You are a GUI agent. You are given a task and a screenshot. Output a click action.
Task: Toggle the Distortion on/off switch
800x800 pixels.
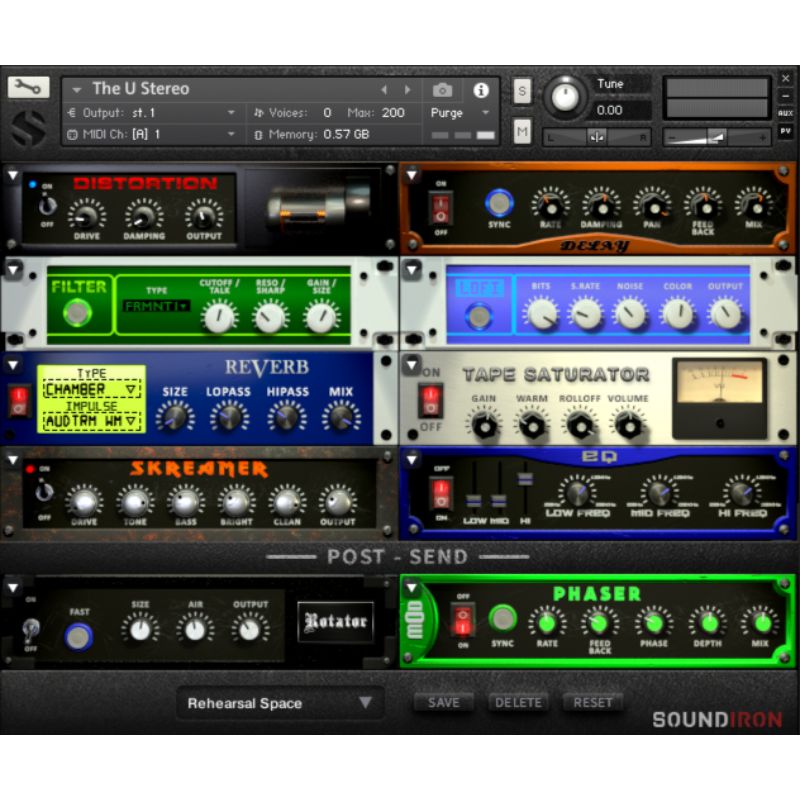(47, 206)
